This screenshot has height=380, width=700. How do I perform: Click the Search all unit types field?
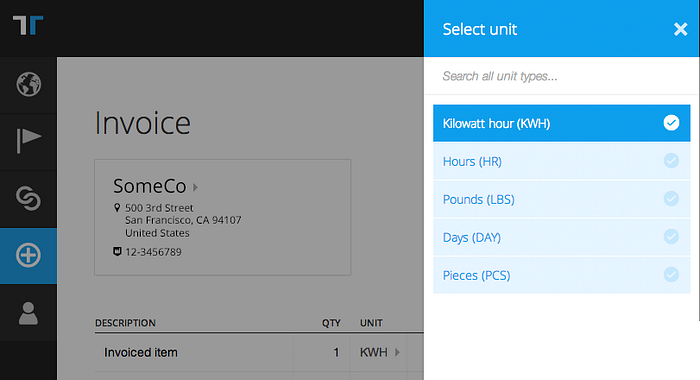[x=561, y=76]
